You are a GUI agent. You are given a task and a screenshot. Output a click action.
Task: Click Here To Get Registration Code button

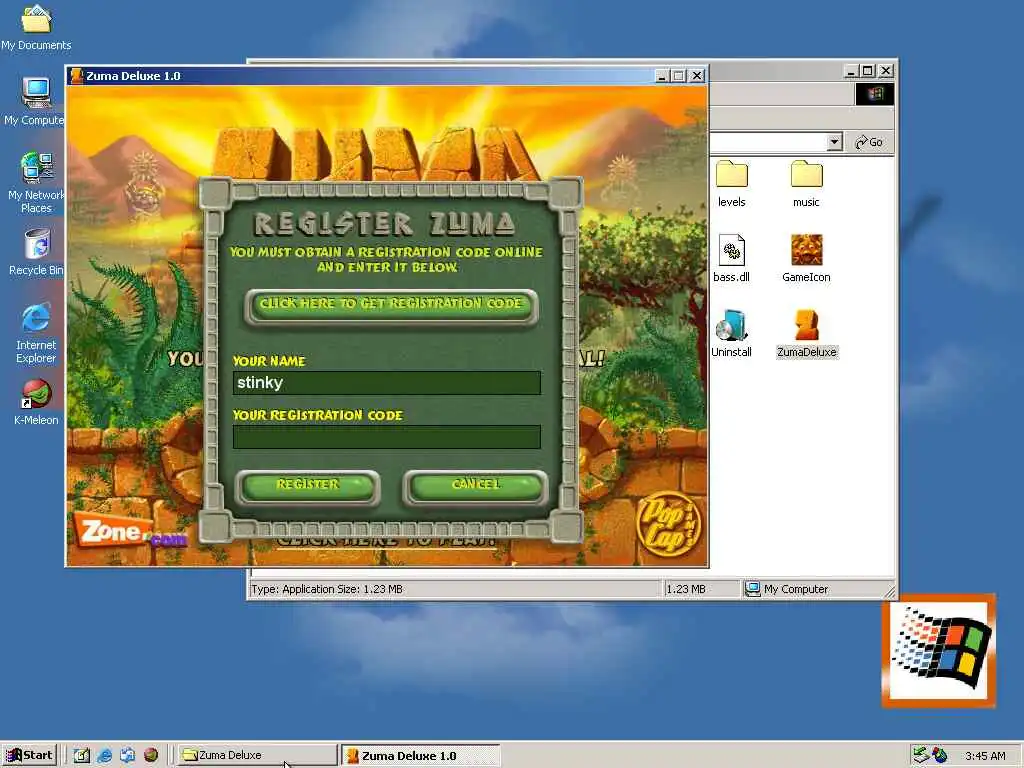pos(391,306)
